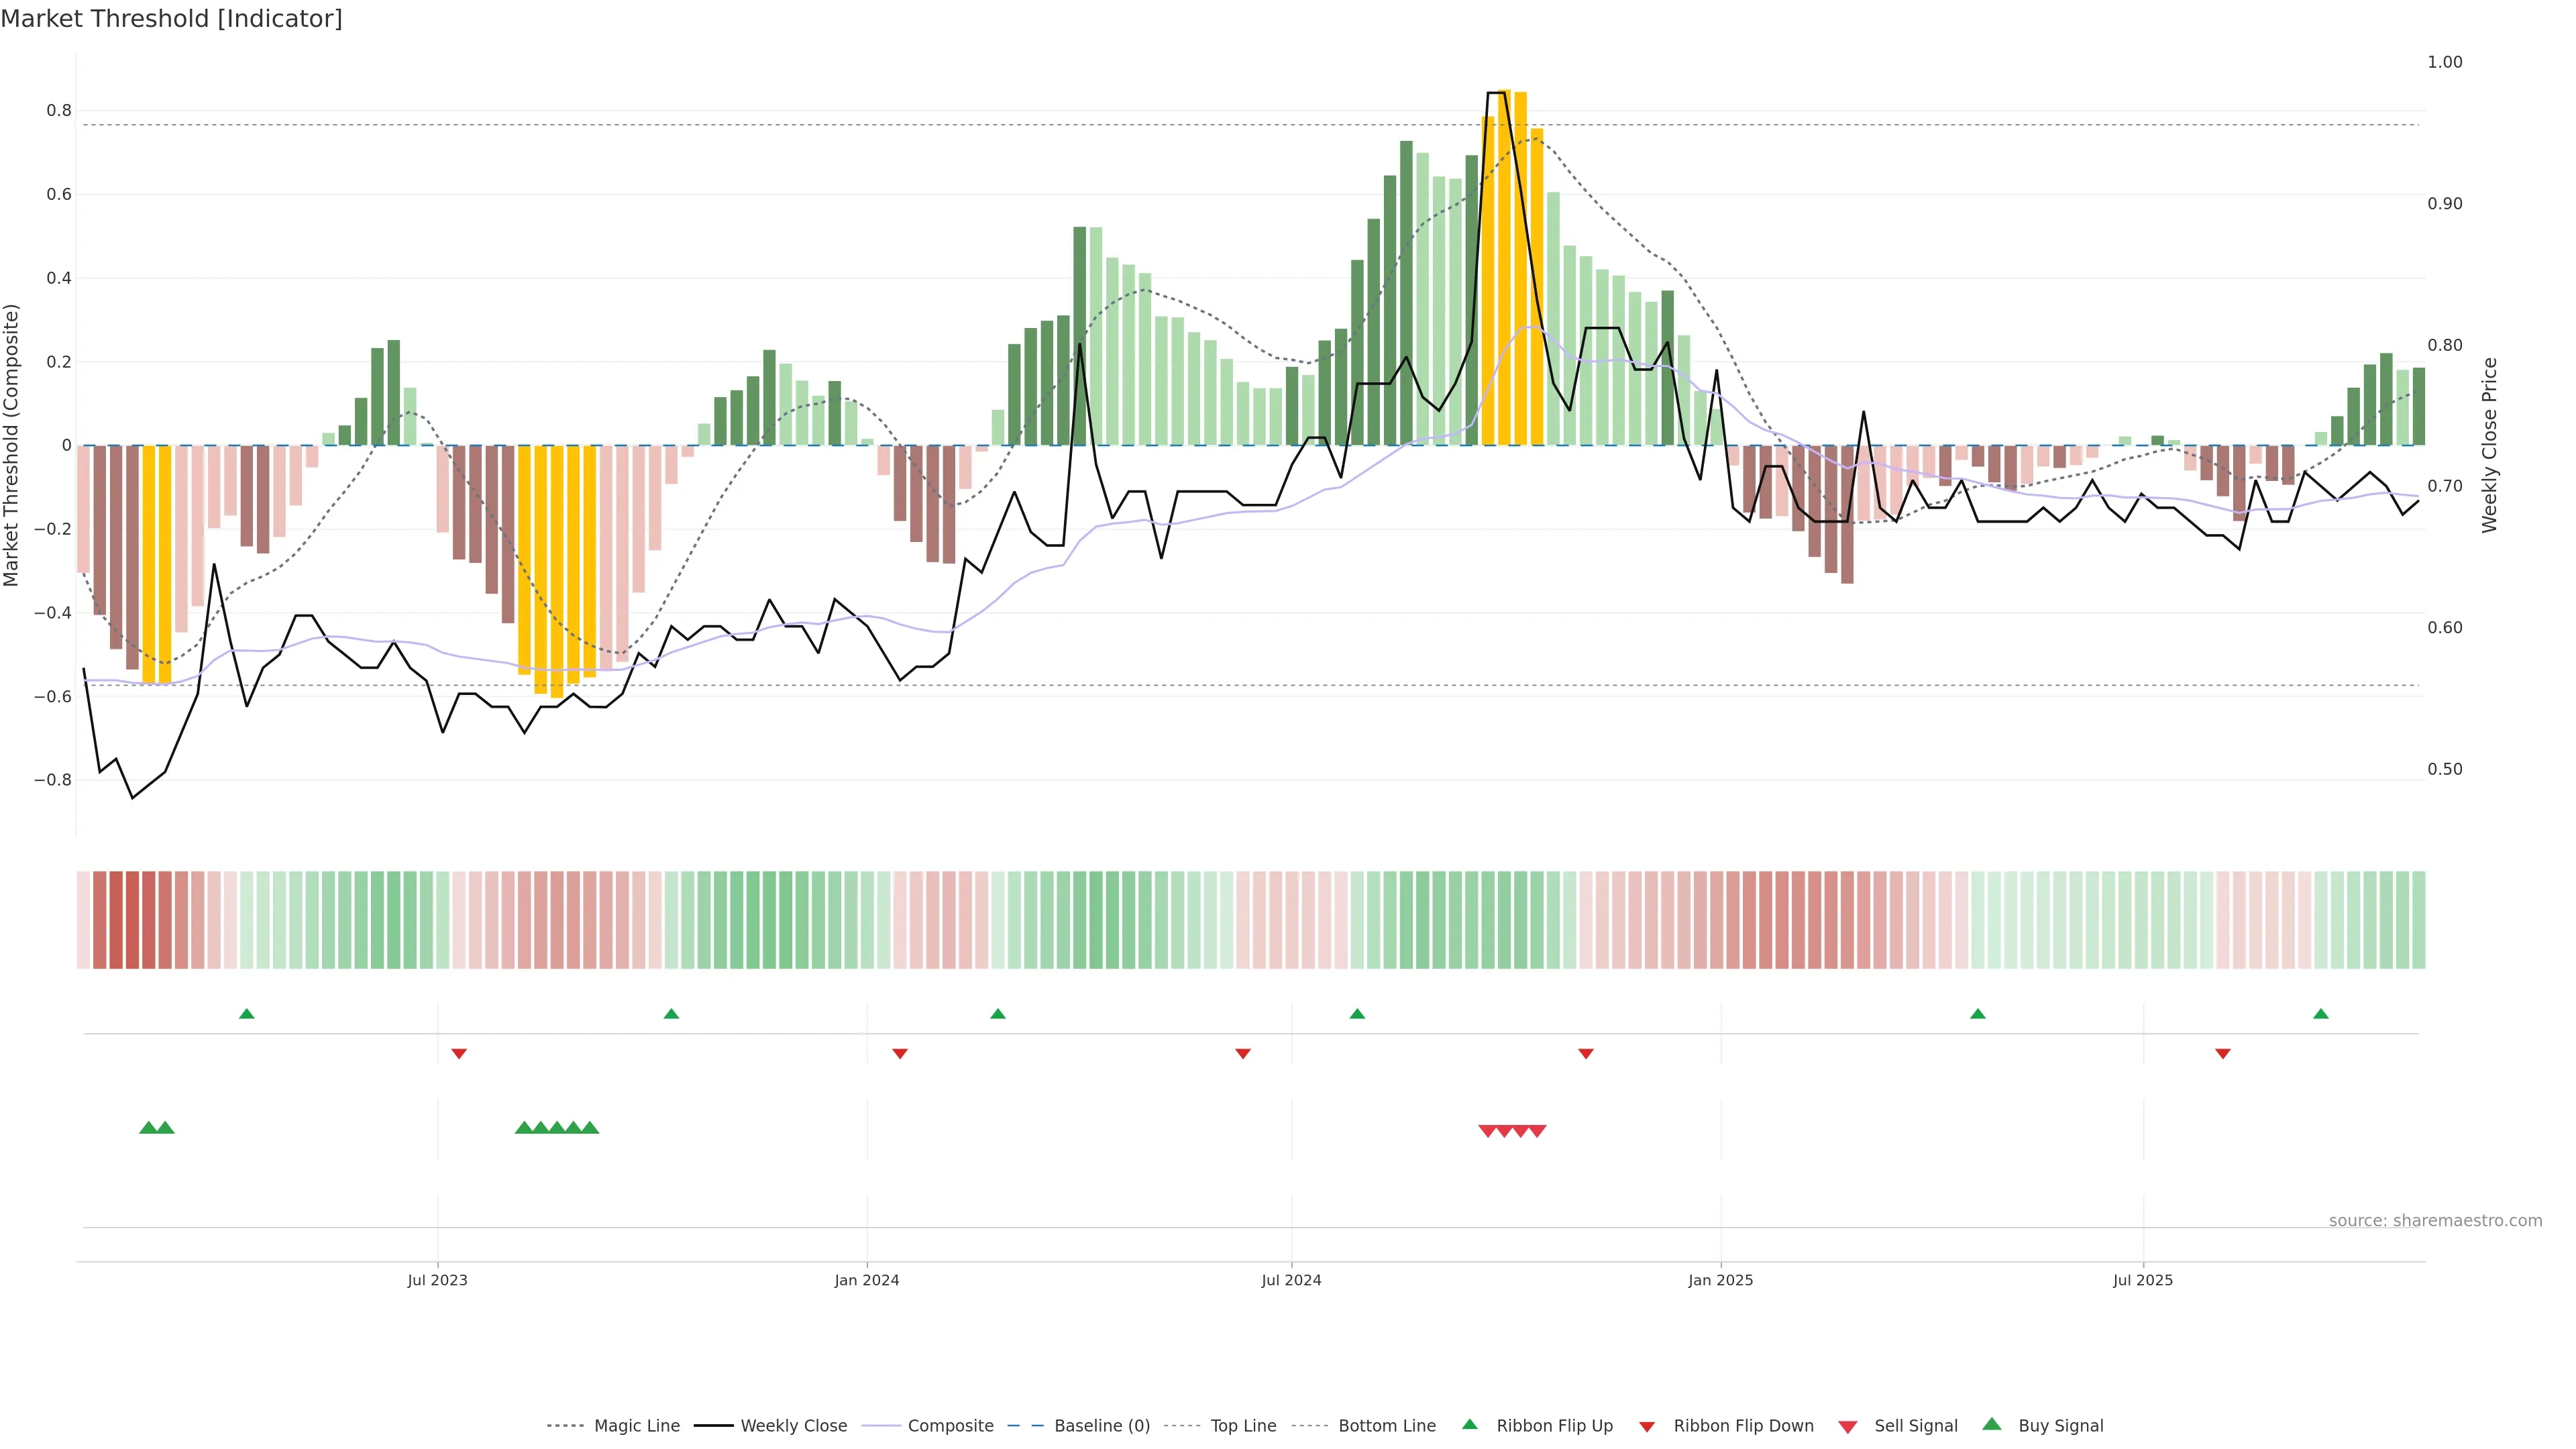Click the Market Threshold [Indicator] chart title
The width and height of the screenshot is (2576, 1449).
tap(171, 19)
